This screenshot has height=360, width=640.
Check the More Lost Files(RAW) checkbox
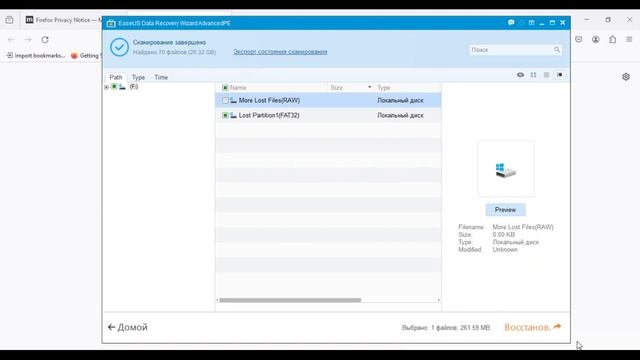[225, 100]
